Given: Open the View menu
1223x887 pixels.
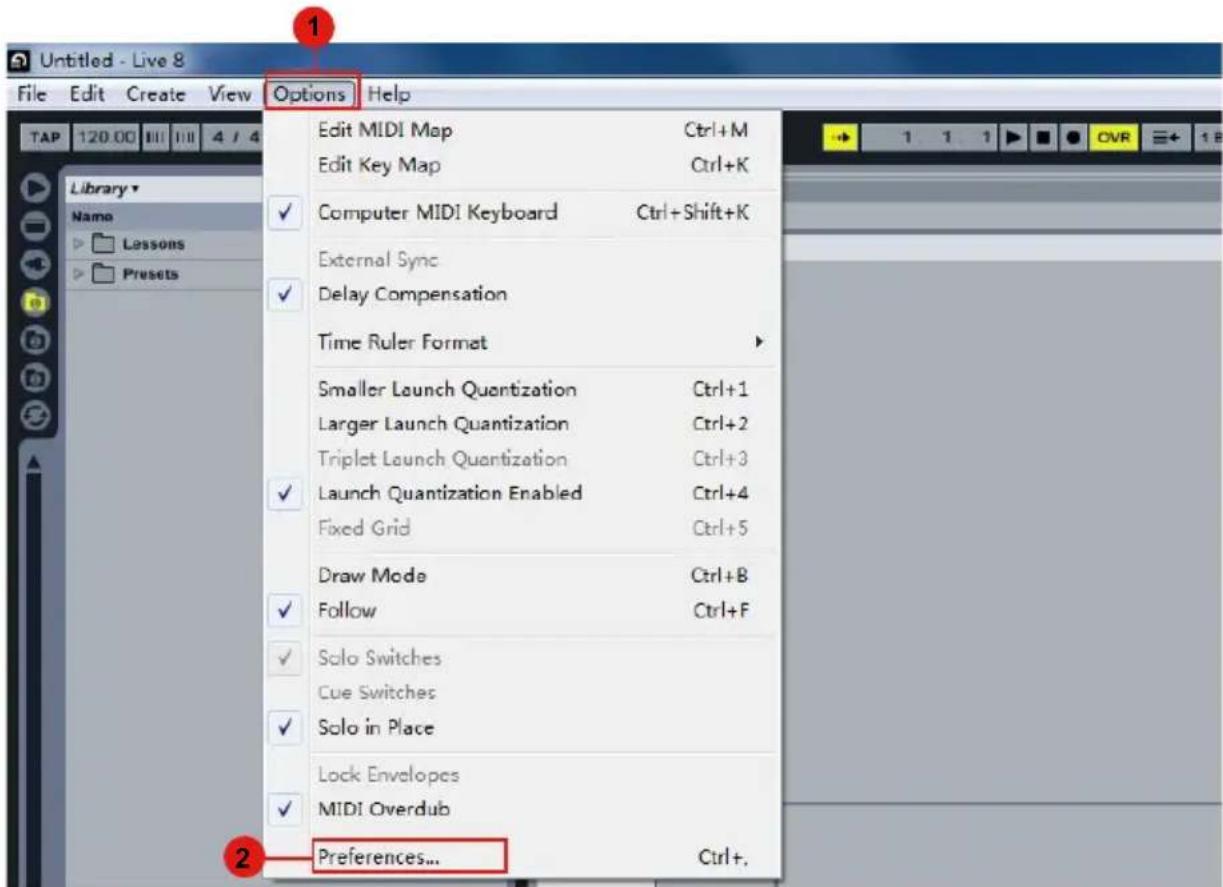Looking at the screenshot, I should 229,94.
